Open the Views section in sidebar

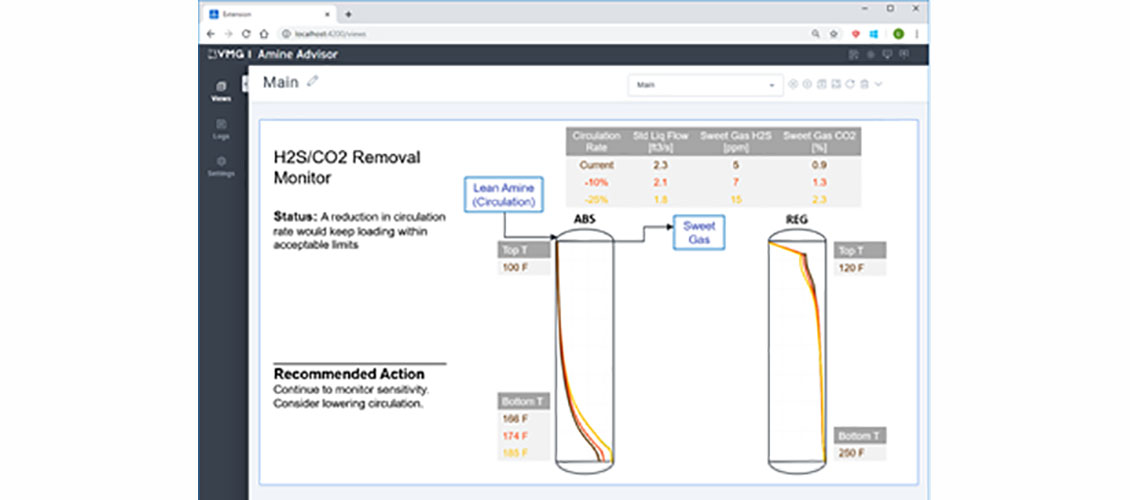click(x=221, y=91)
